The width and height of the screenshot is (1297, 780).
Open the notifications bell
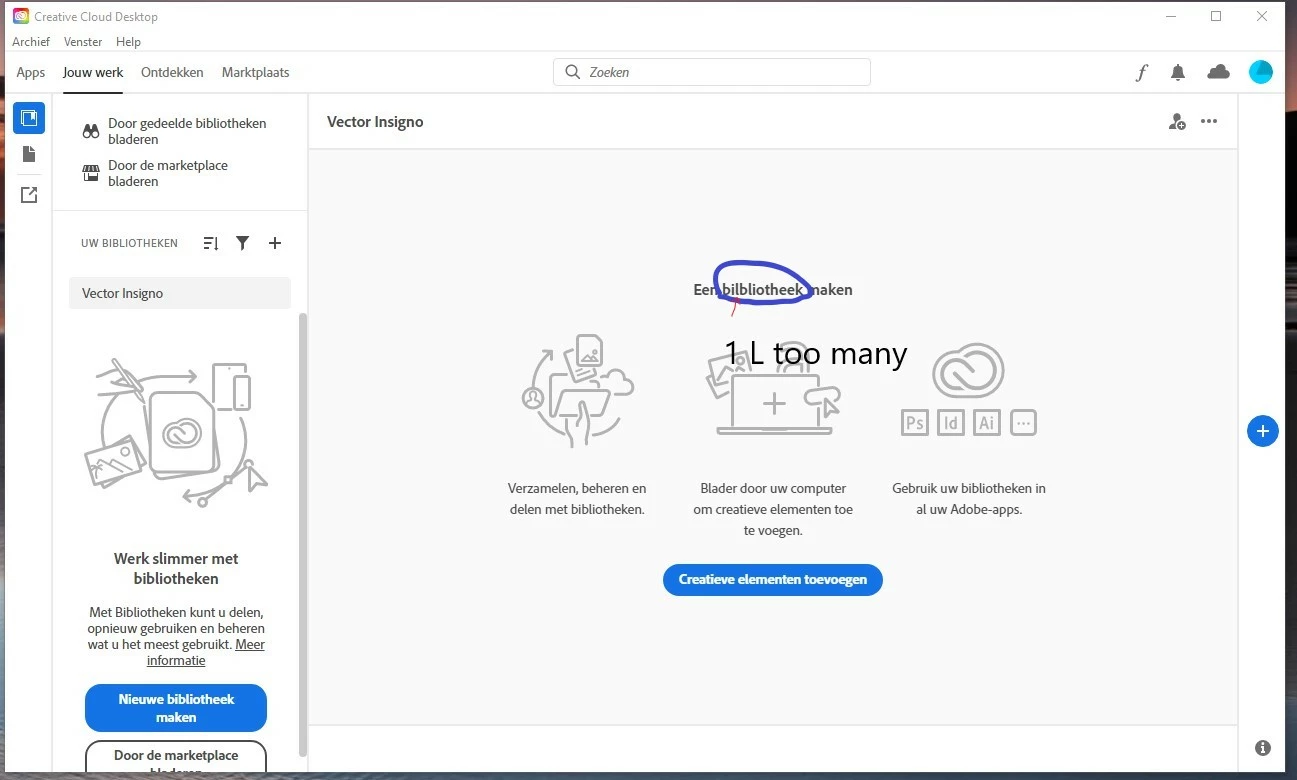pos(1178,72)
